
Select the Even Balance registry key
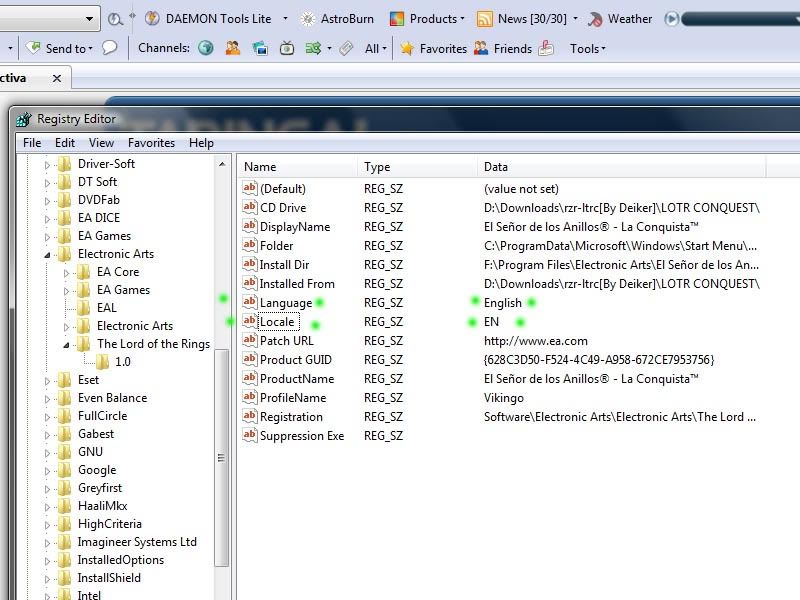coord(112,397)
